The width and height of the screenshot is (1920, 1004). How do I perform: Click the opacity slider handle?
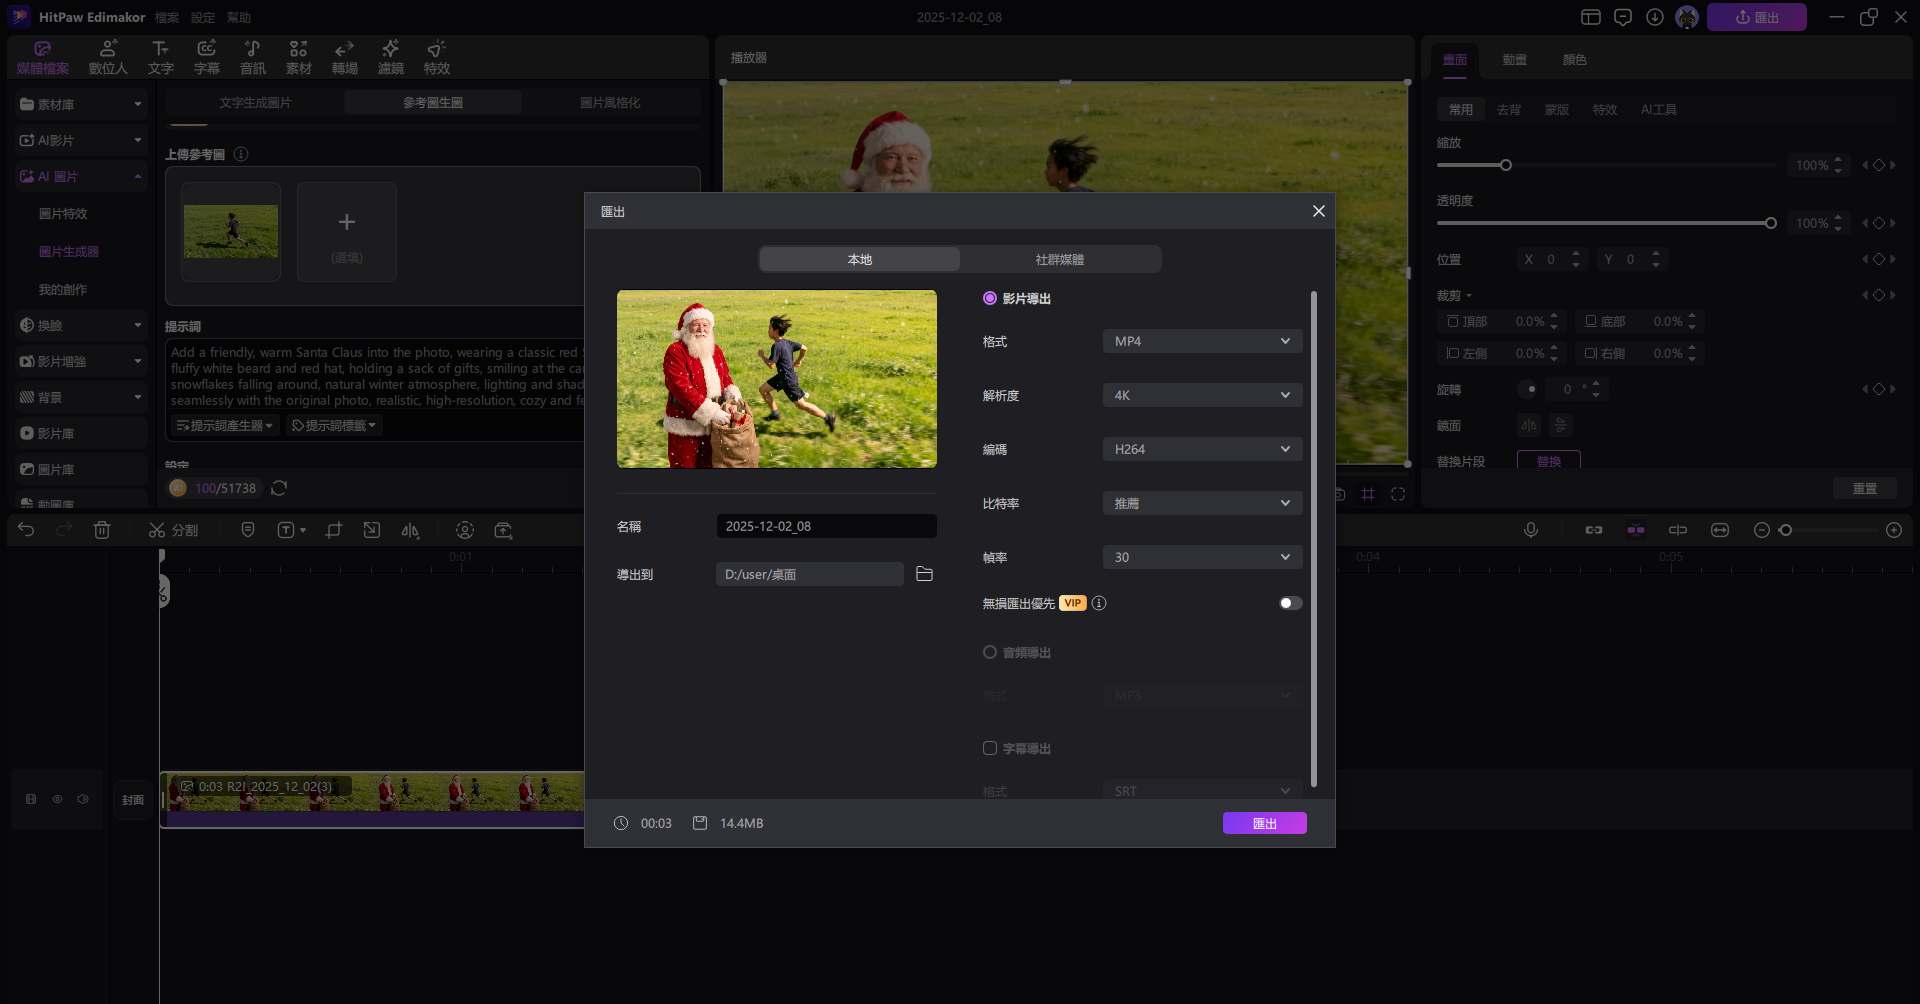(1770, 223)
